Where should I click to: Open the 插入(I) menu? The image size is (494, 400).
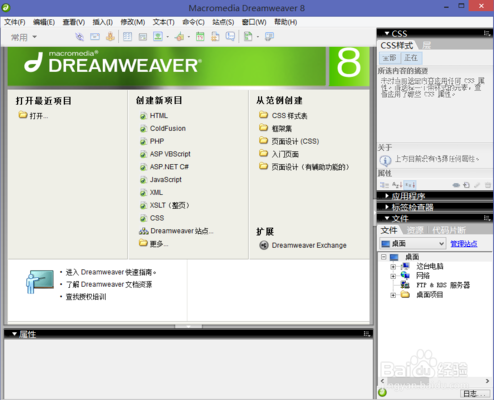click(102, 22)
